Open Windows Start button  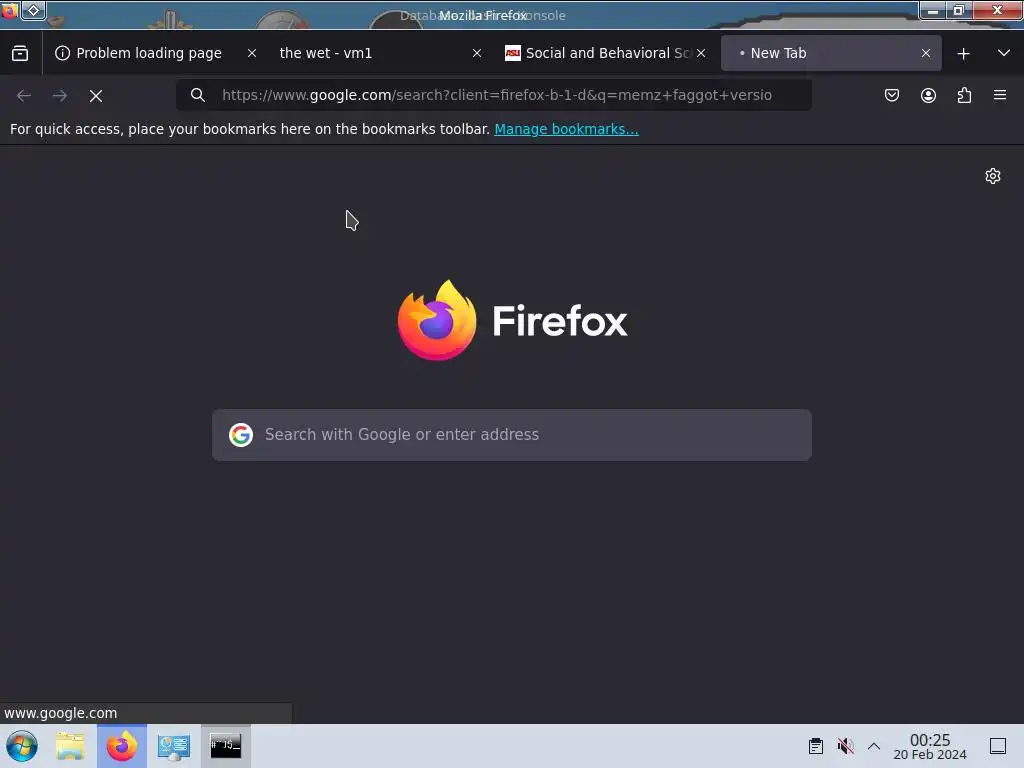[x=22, y=746]
